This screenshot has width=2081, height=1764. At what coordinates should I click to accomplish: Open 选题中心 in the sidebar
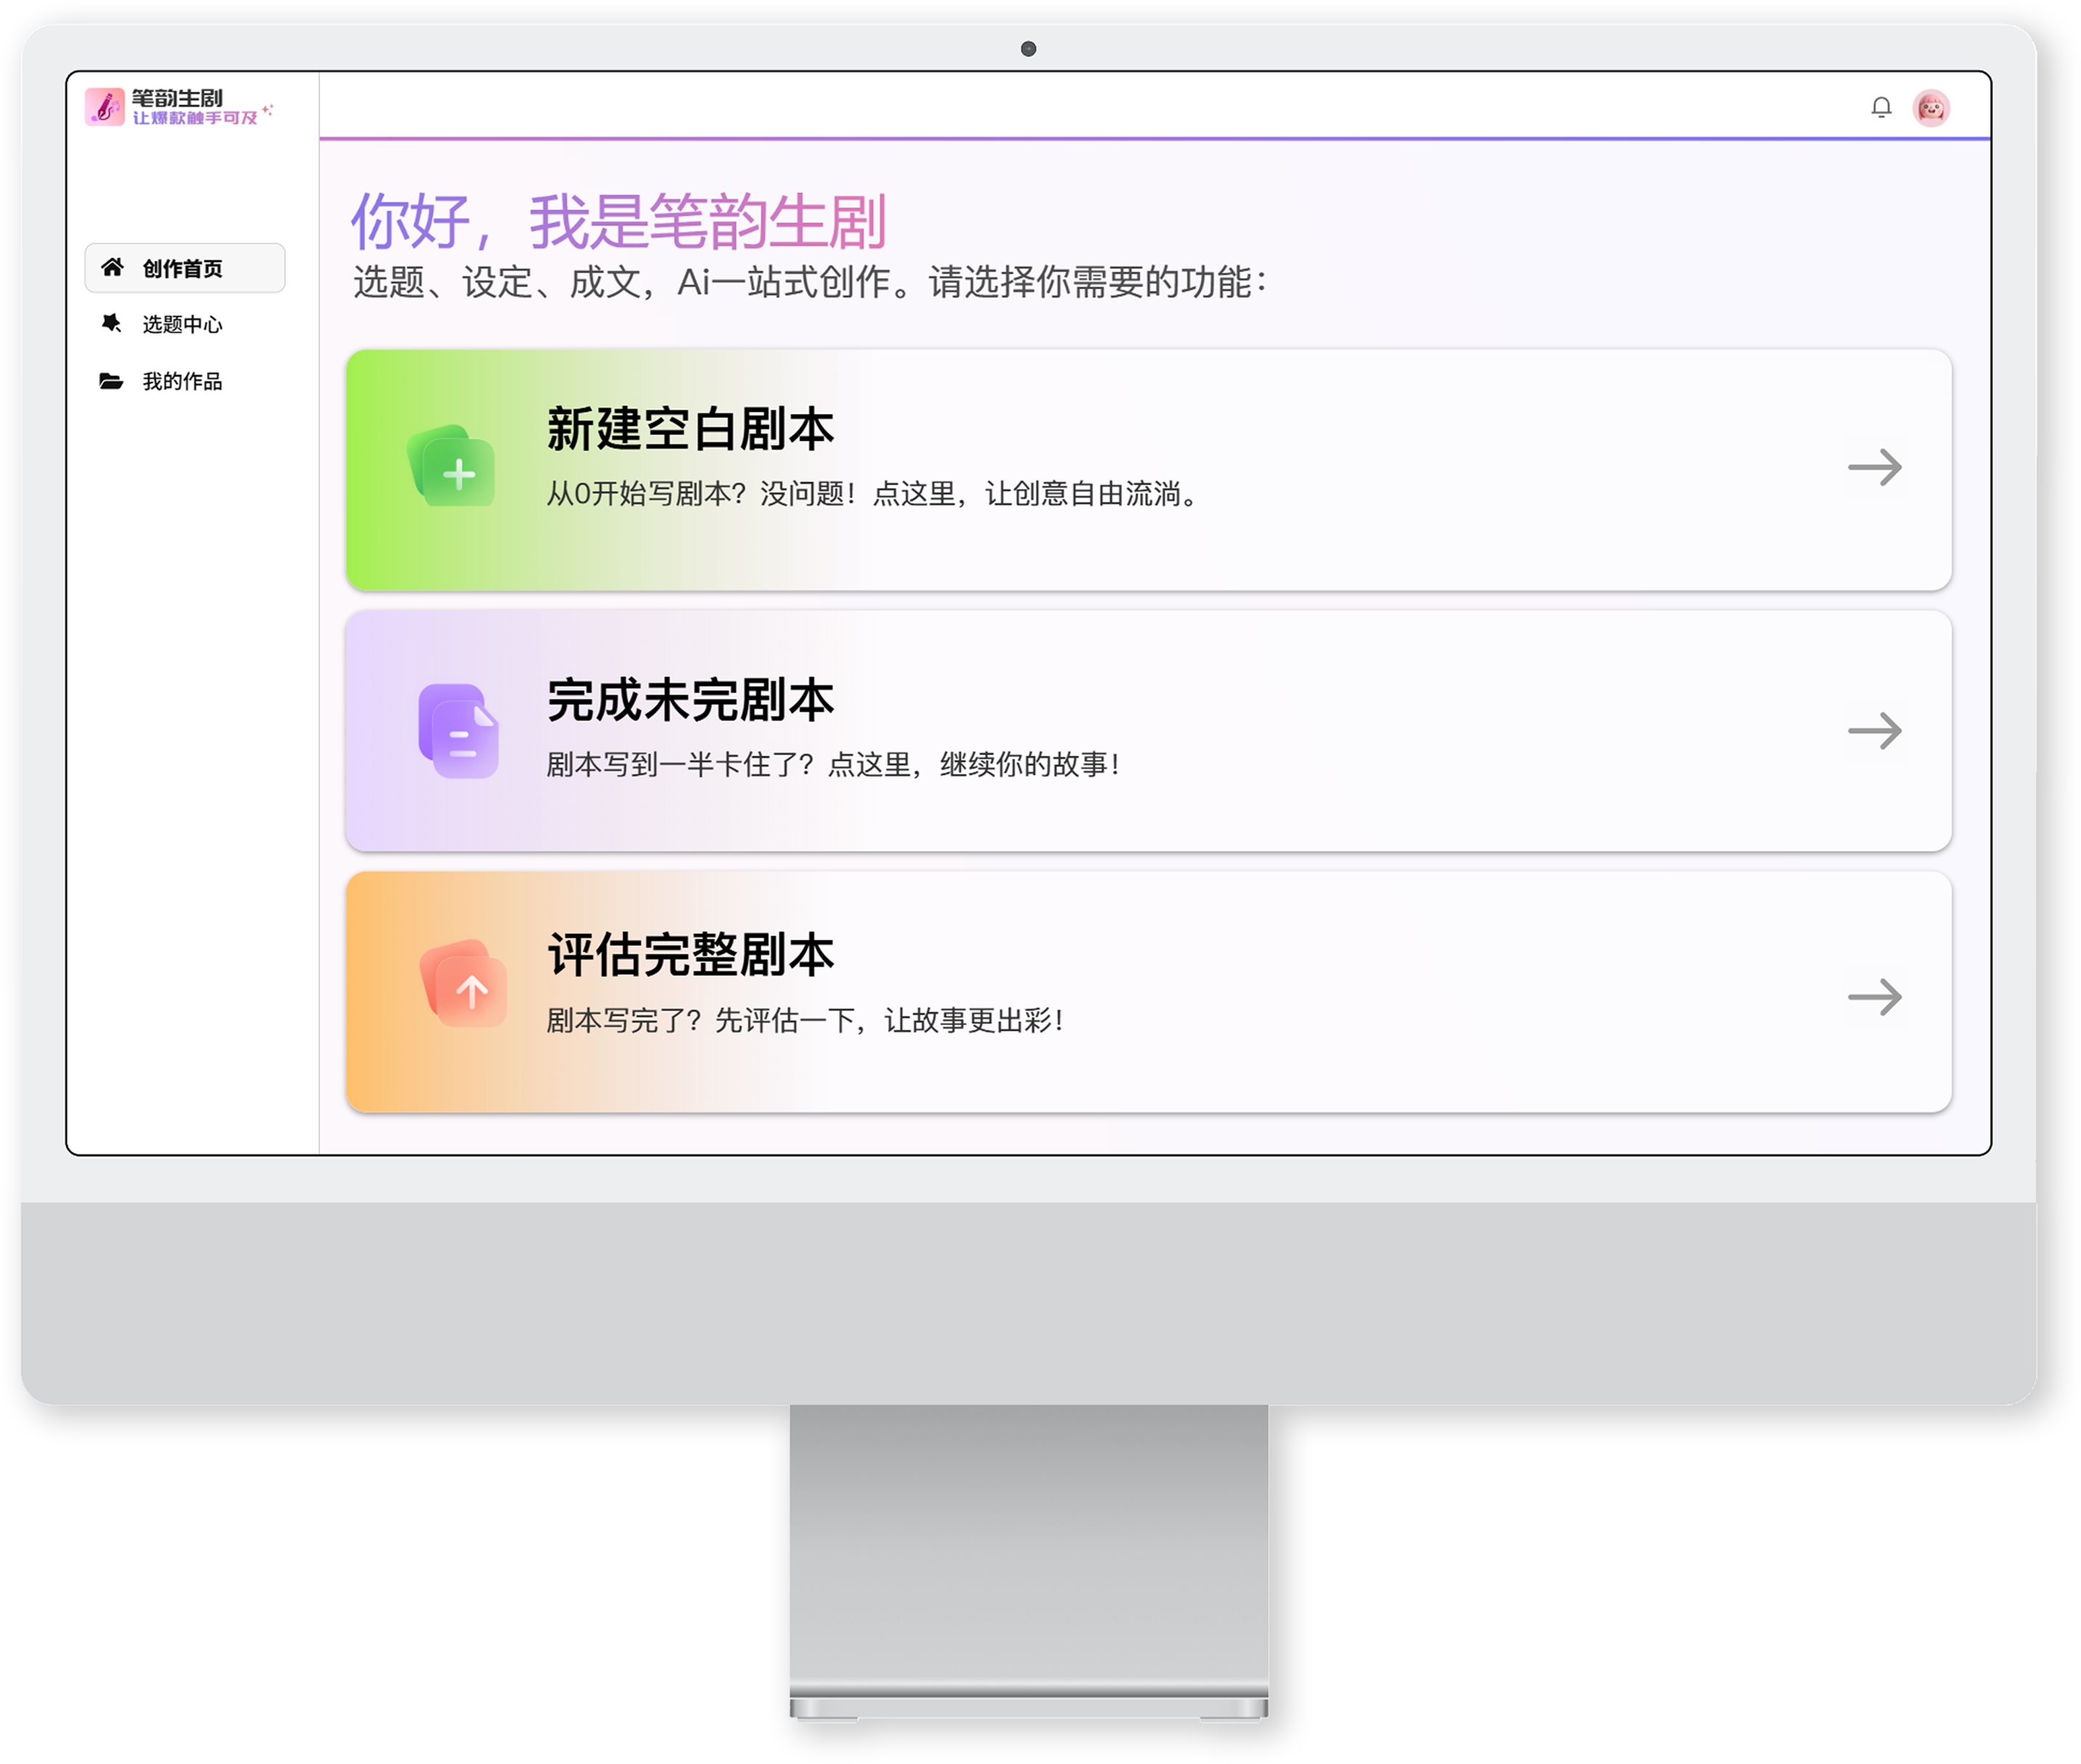(185, 324)
